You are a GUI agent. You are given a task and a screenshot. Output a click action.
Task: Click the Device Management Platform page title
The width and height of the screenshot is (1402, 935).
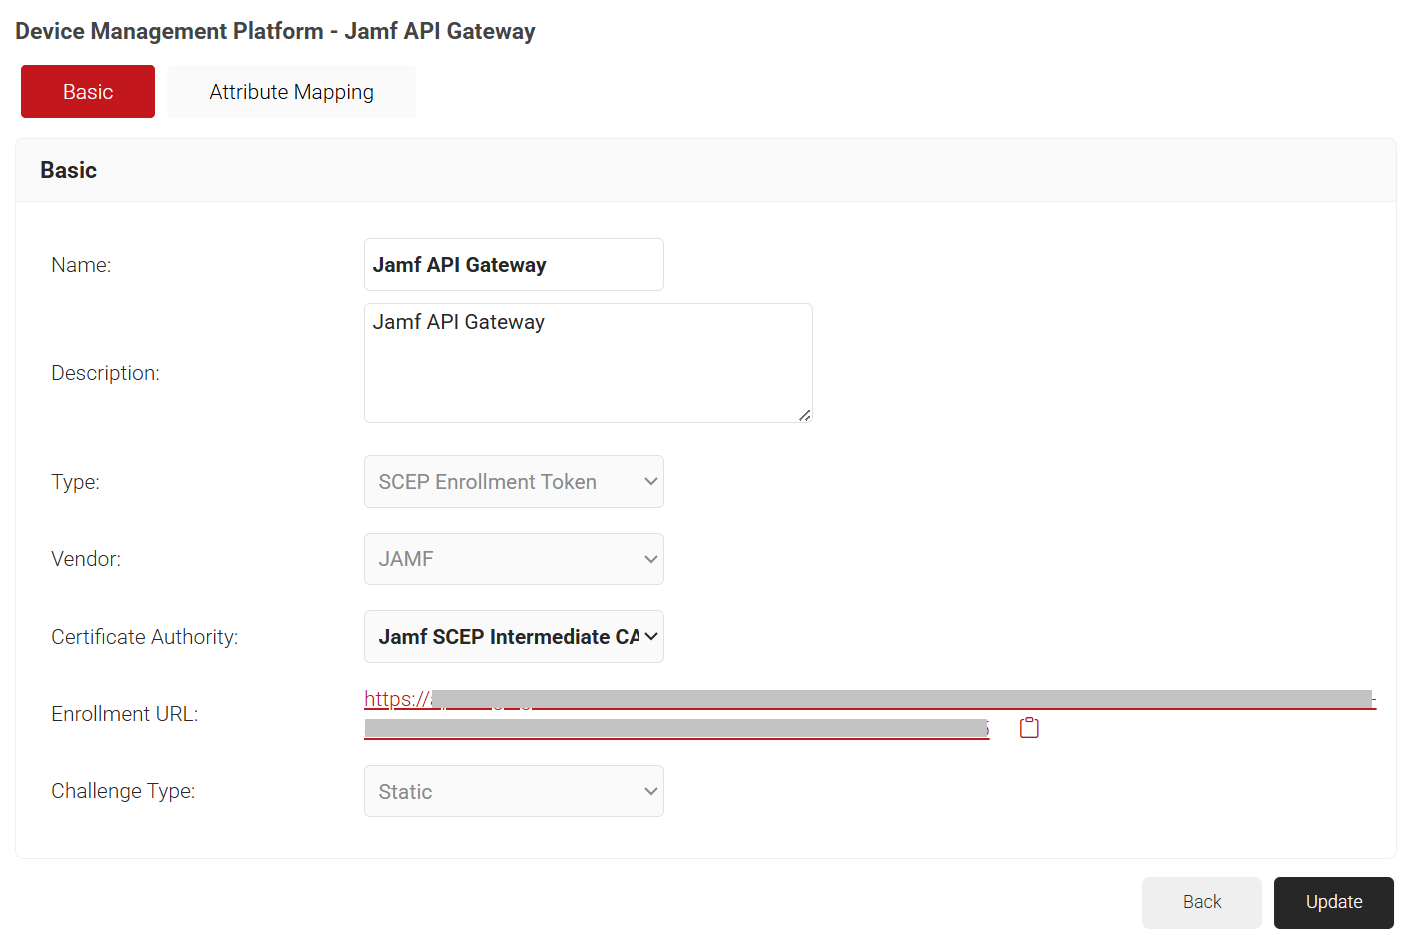[275, 31]
